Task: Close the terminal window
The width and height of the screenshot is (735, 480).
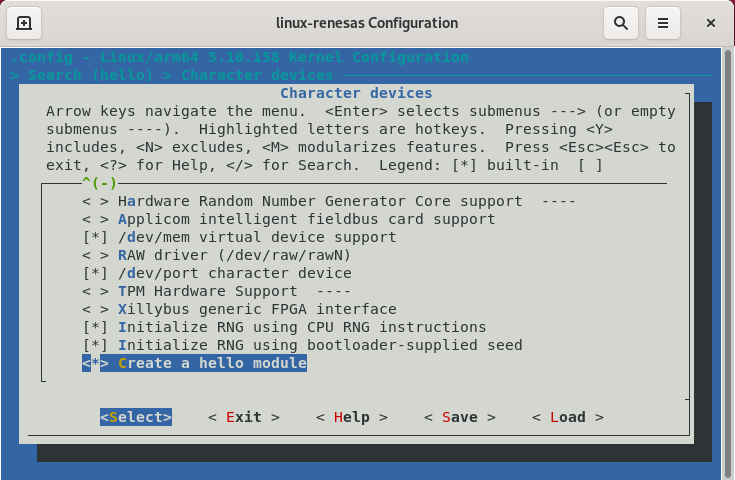Action: [710, 22]
